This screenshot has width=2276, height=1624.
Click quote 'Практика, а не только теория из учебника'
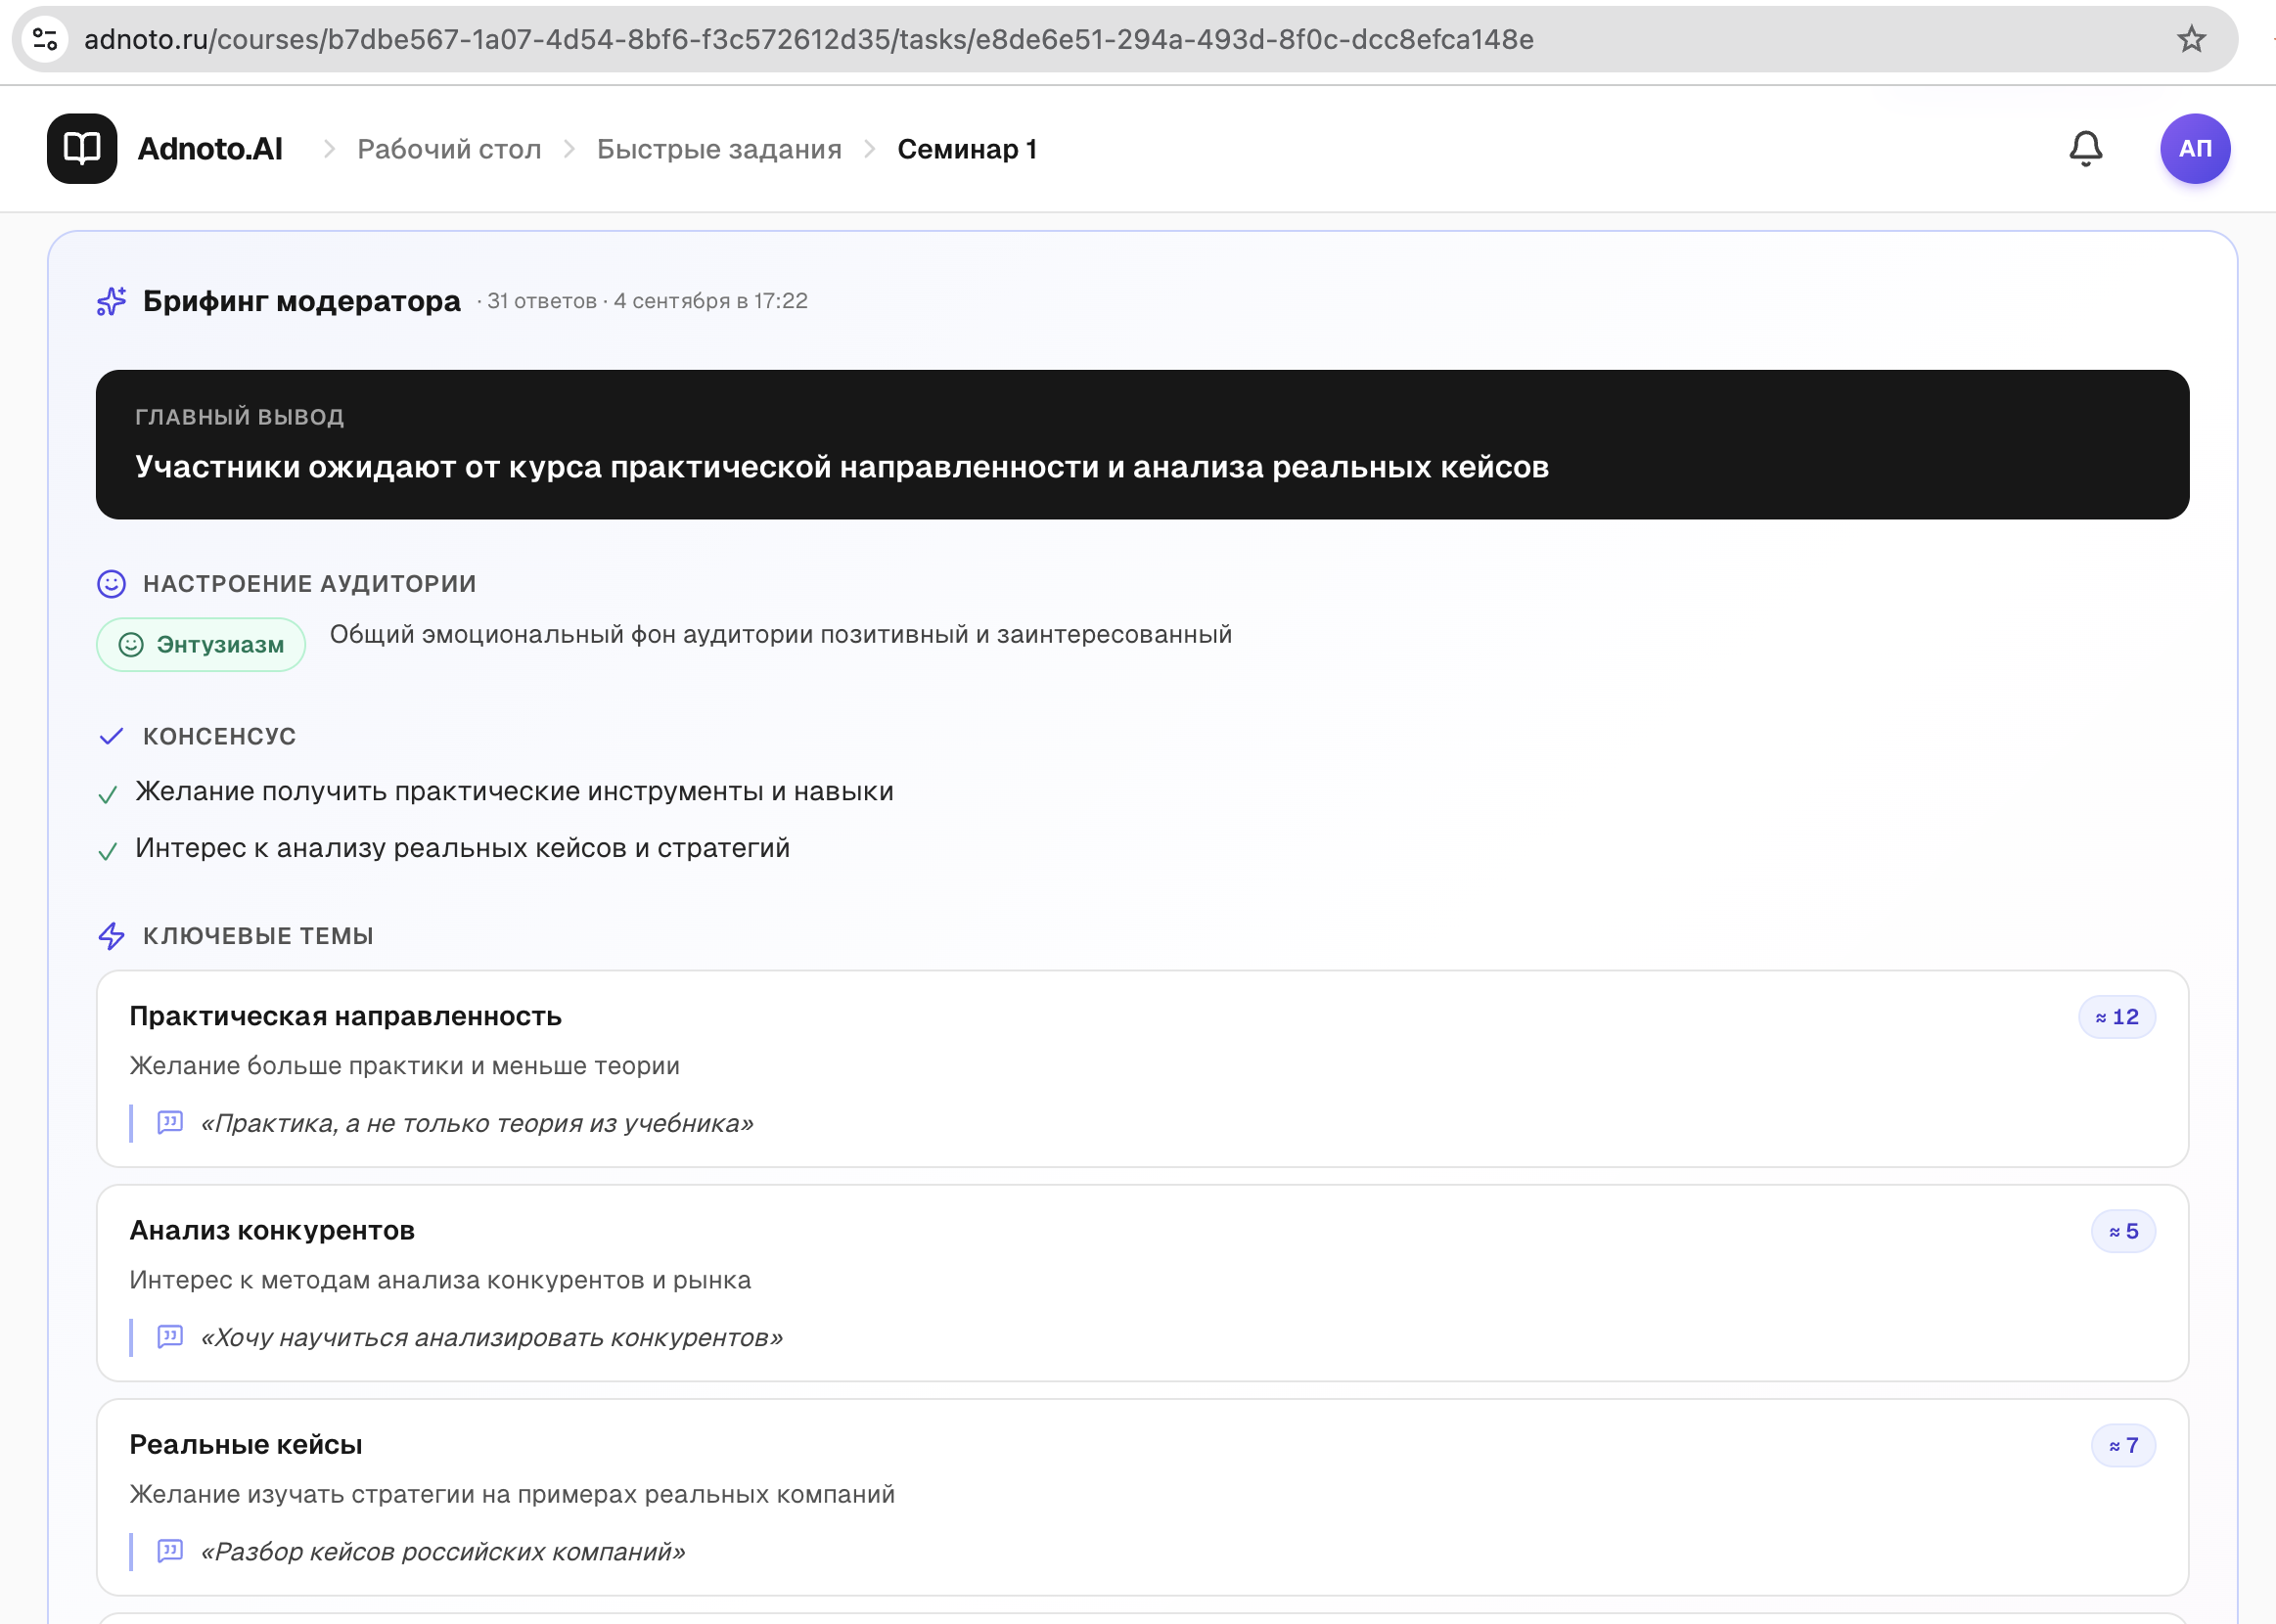click(477, 1123)
